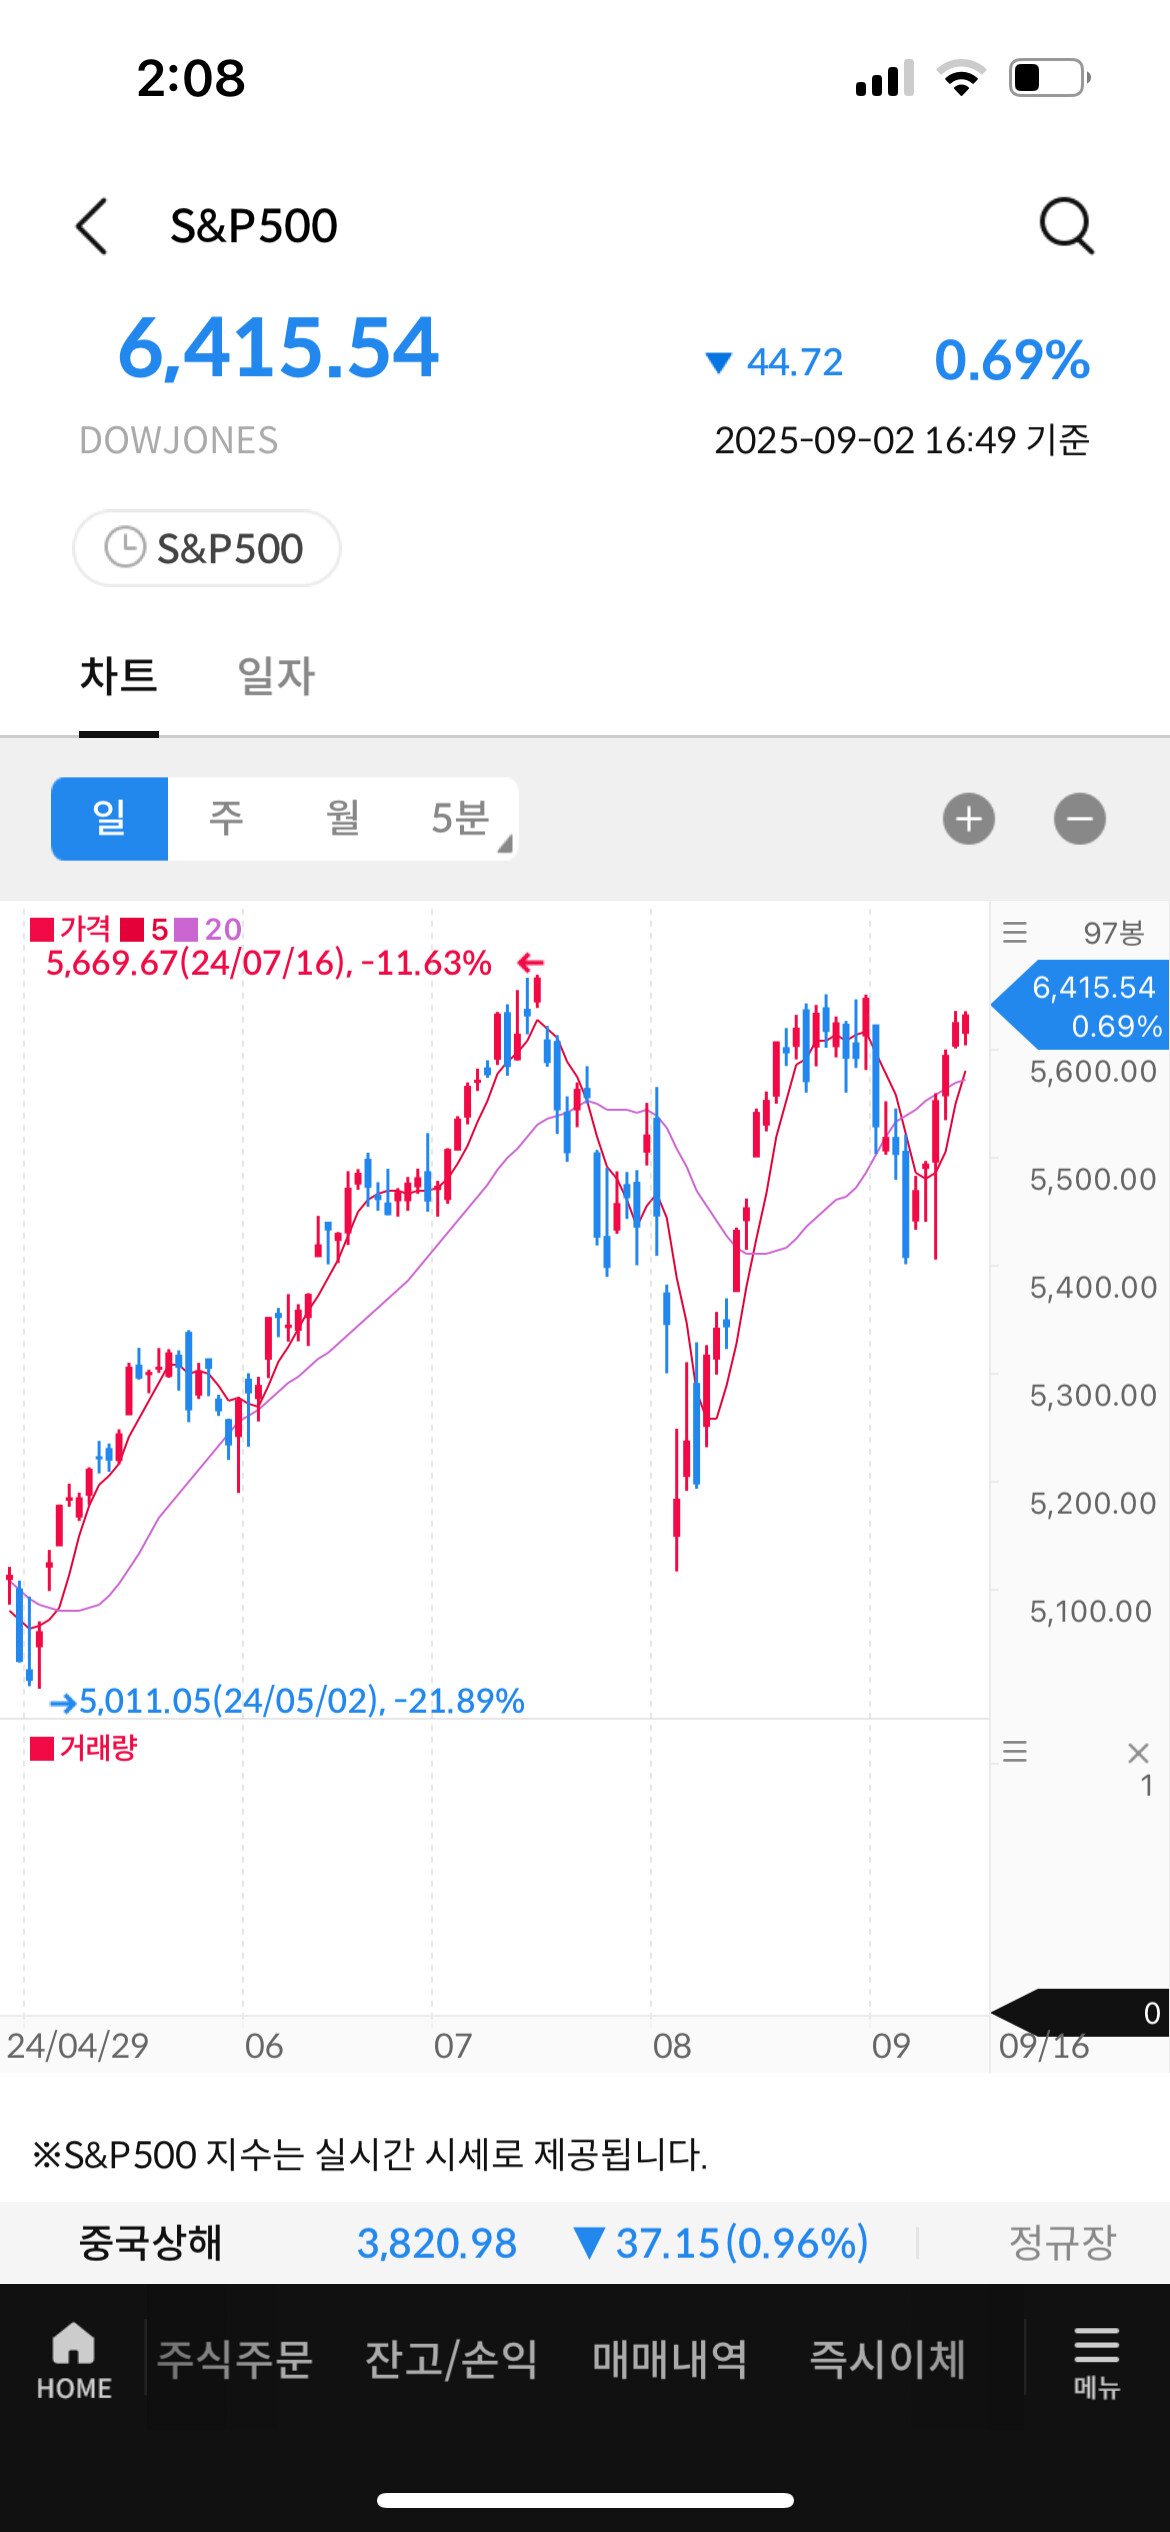Expand the 5분 minute interval dropdown
Screen dimensions: 1170x2532
click(x=462, y=819)
